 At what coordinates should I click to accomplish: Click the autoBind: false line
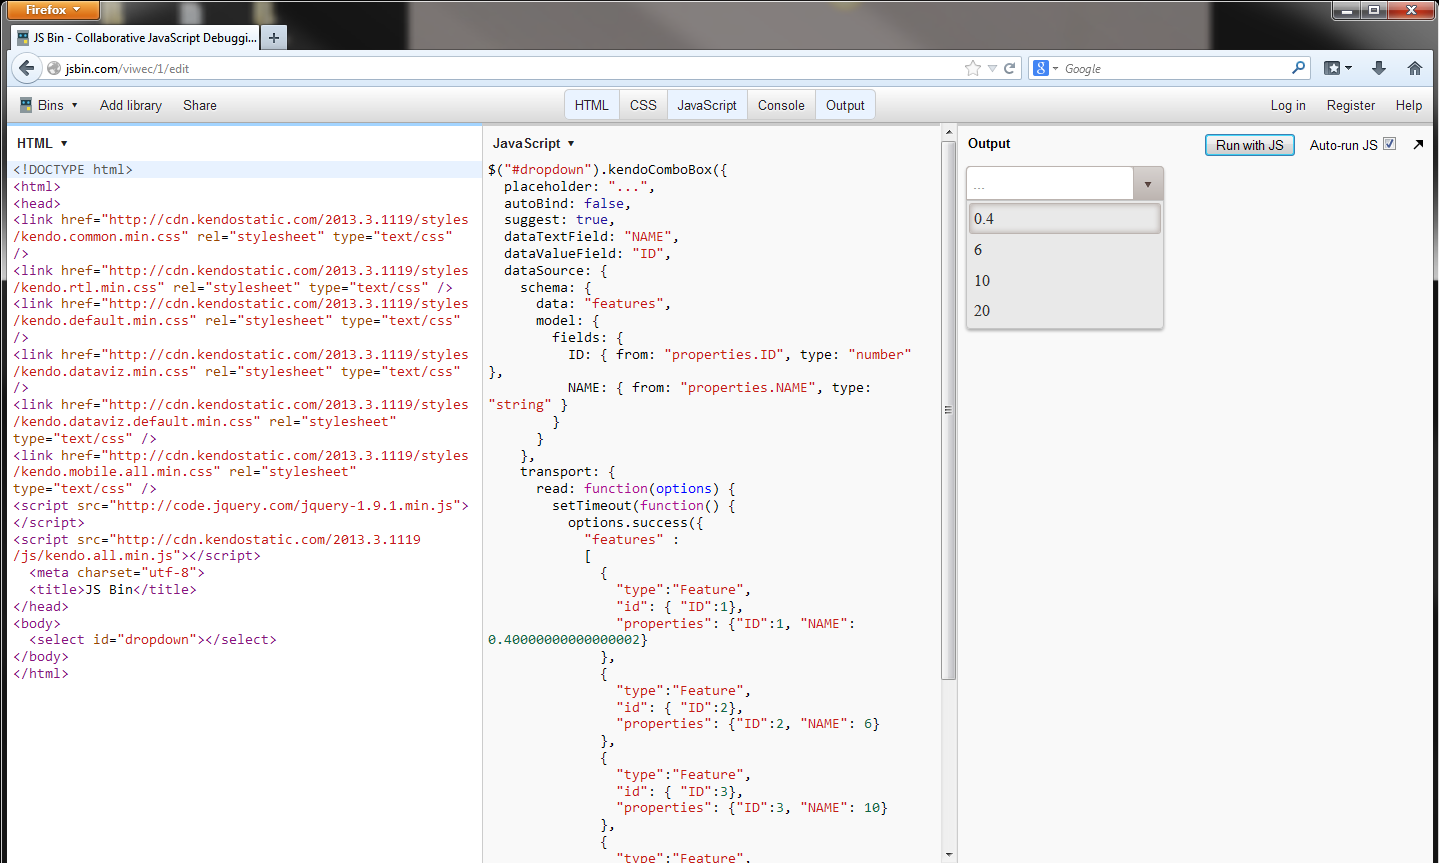point(567,203)
